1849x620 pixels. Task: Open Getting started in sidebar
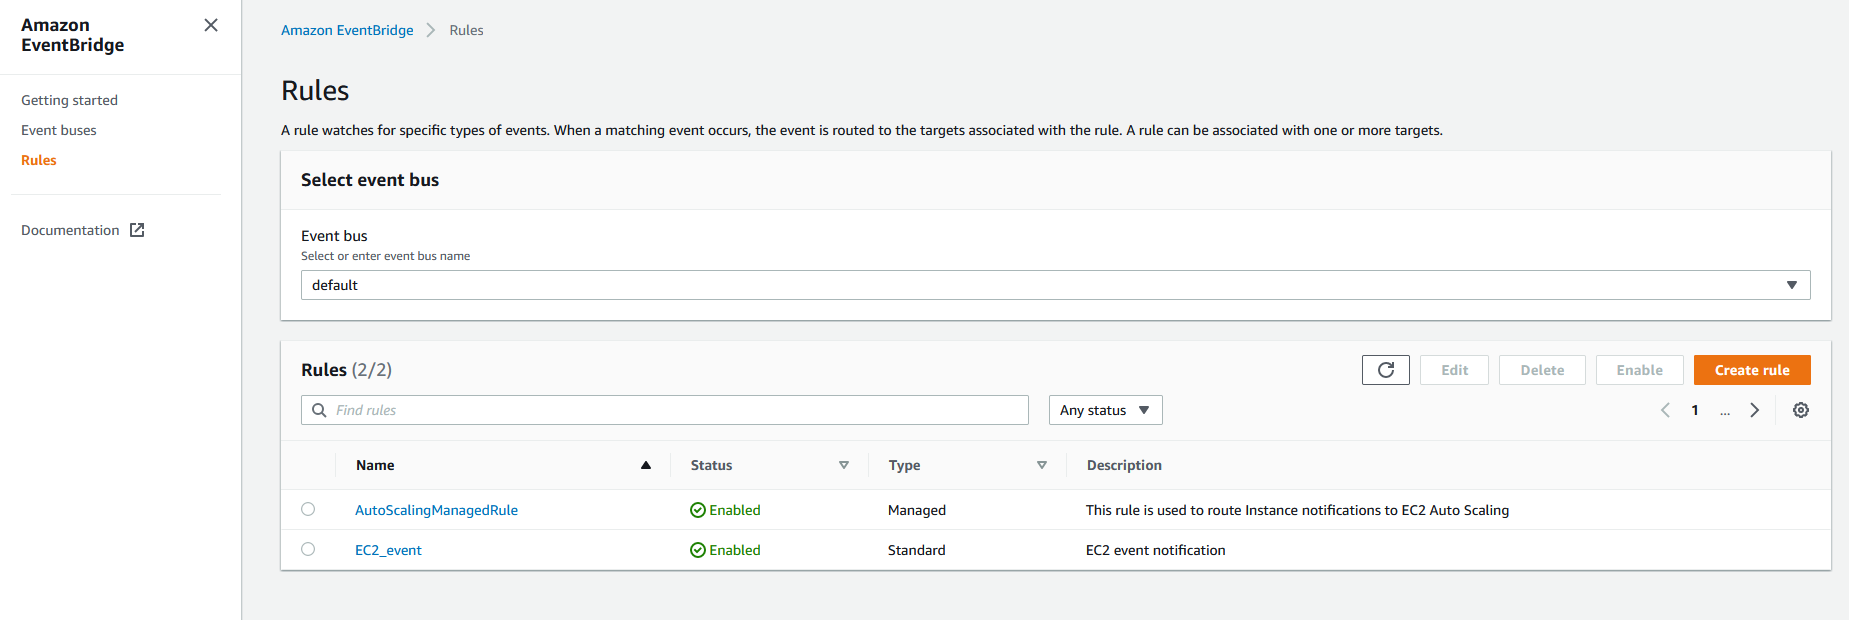[x=69, y=100]
